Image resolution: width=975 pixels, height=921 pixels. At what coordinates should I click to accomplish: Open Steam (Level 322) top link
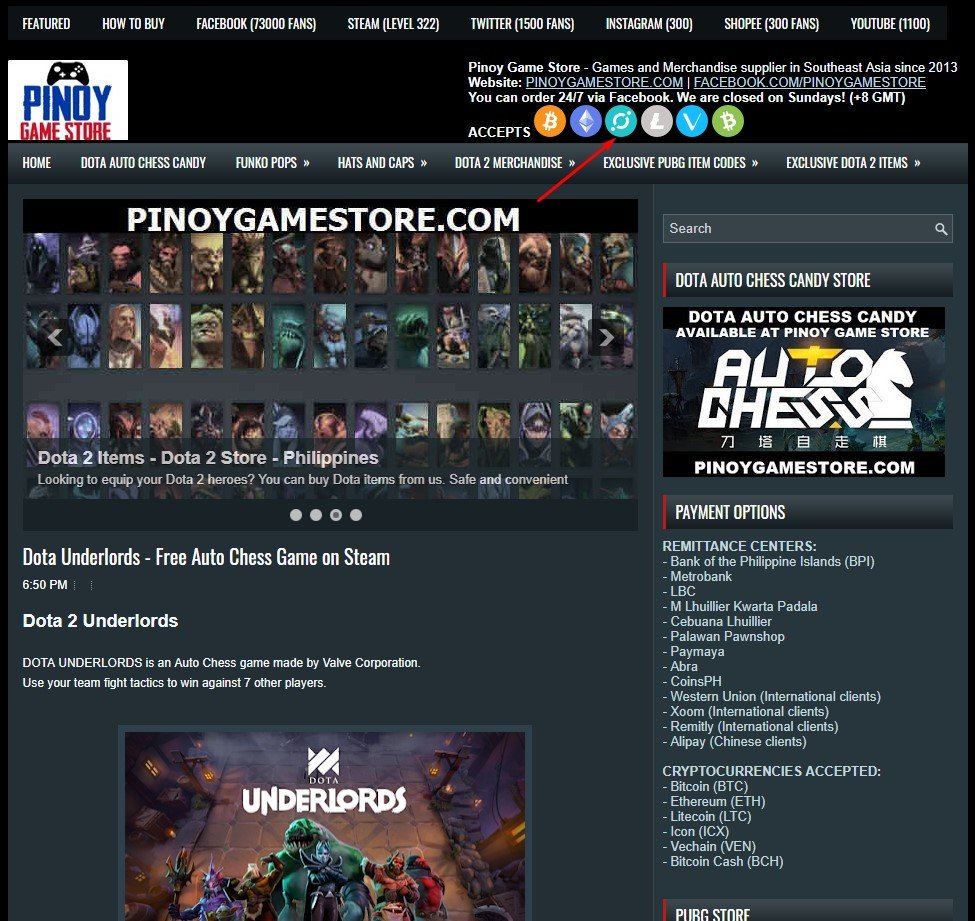point(393,24)
